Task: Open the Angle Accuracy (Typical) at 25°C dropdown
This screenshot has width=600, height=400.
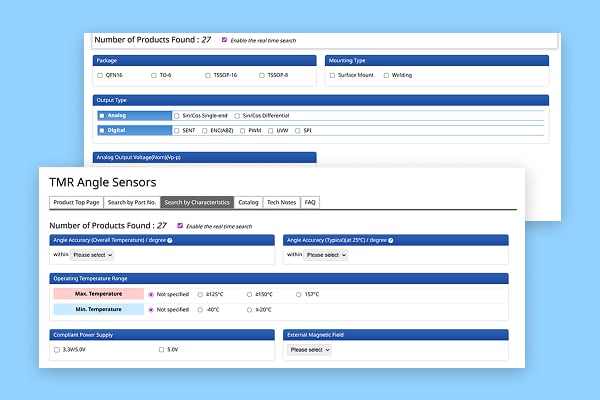Action: pyautogui.click(x=325, y=255)
